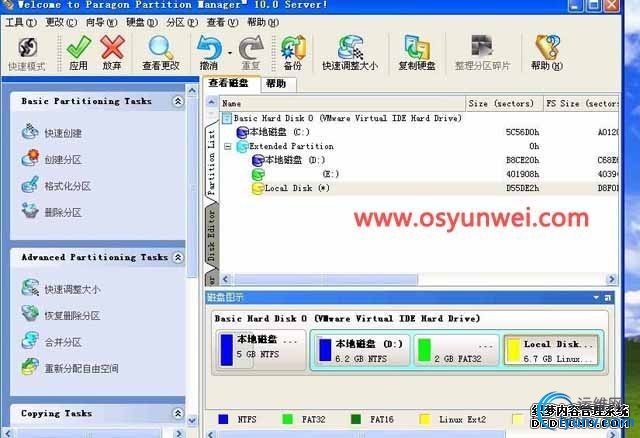Select the 5 GB NTFS block in the disk map
Viewport: 640px width, 438px height.
click(261, 349)
